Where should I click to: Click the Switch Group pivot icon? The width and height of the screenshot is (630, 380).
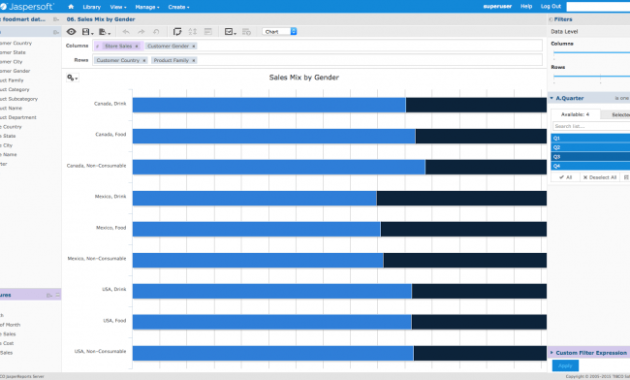click(x=177, y=32)
